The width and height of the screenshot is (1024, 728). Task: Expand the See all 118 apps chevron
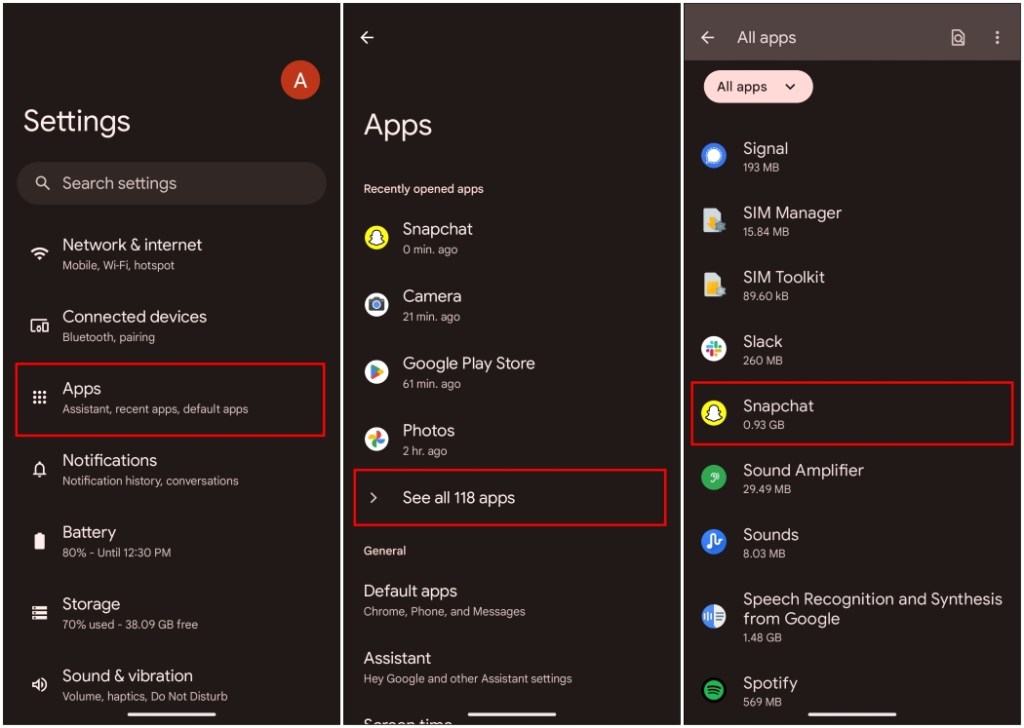pyautogui.click(x=374, y=498)
